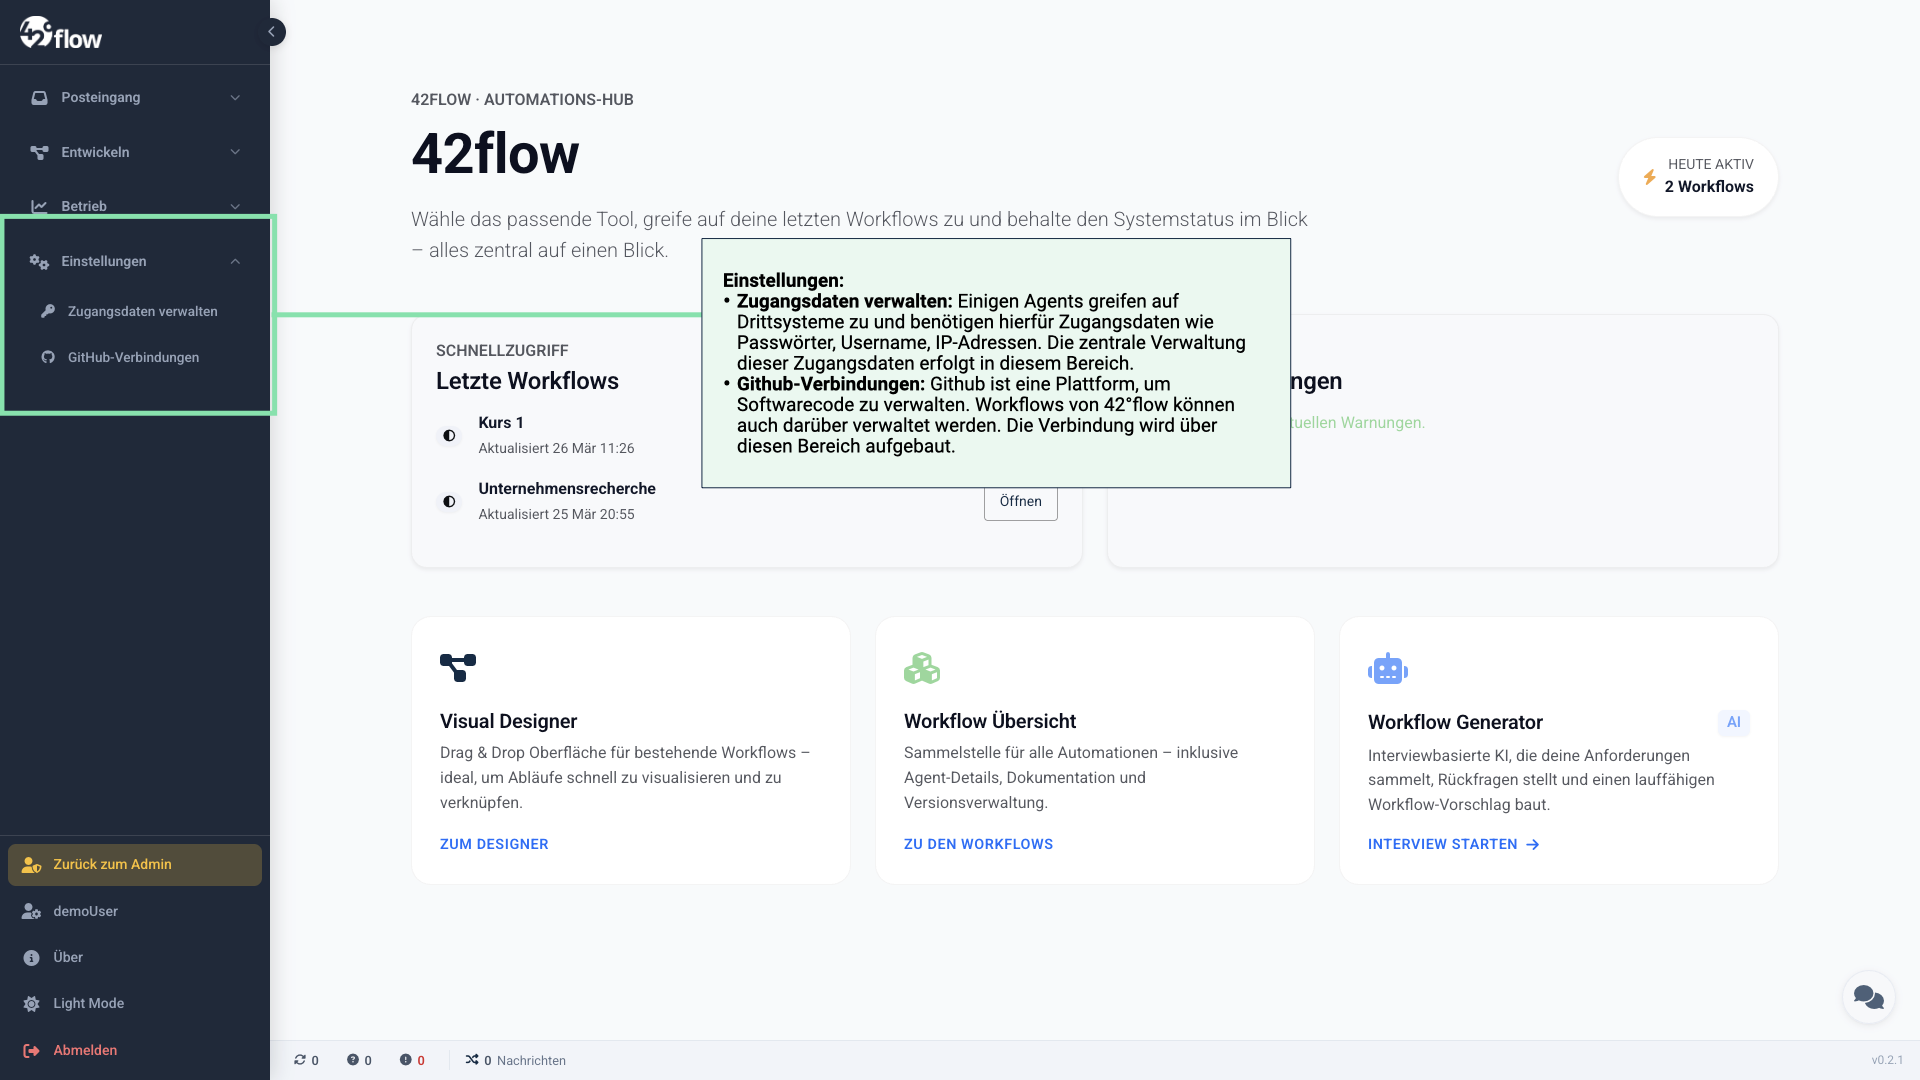
Task: Click the Öffnen button for Unternehmensrecherche
Action: click(1020, 502)
